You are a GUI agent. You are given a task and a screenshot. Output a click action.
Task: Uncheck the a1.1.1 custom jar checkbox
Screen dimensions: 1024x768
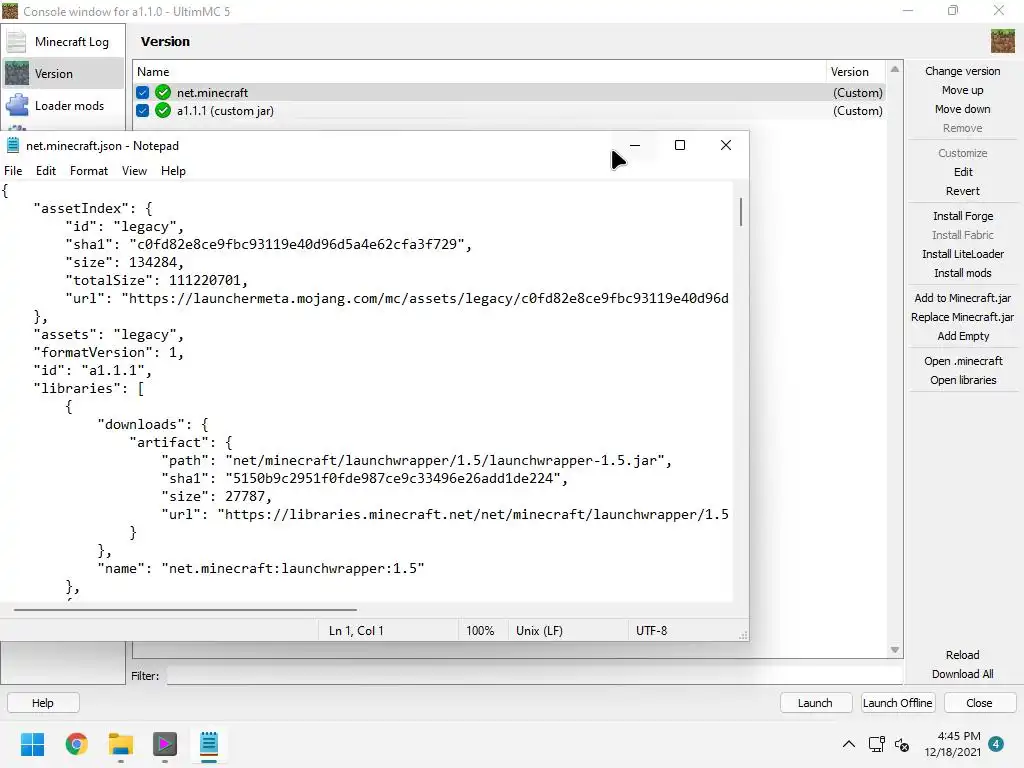click(x=142, y=111)
